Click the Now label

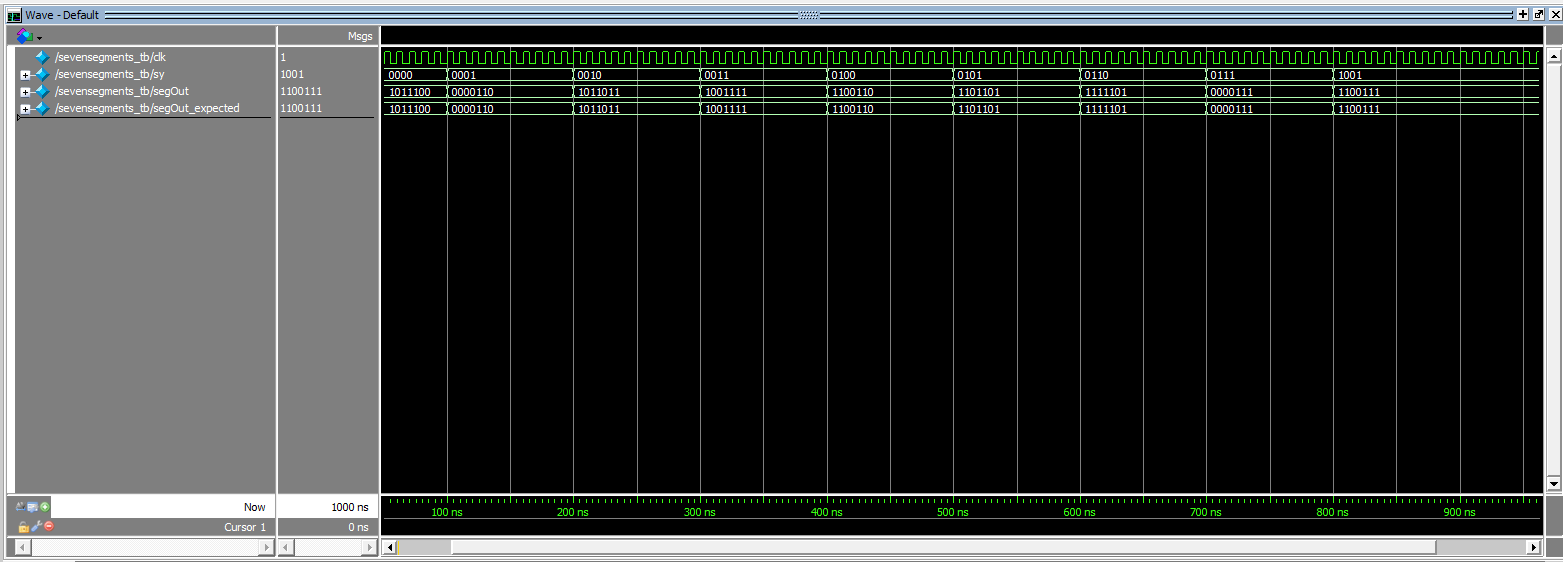[x=255, y=508]
